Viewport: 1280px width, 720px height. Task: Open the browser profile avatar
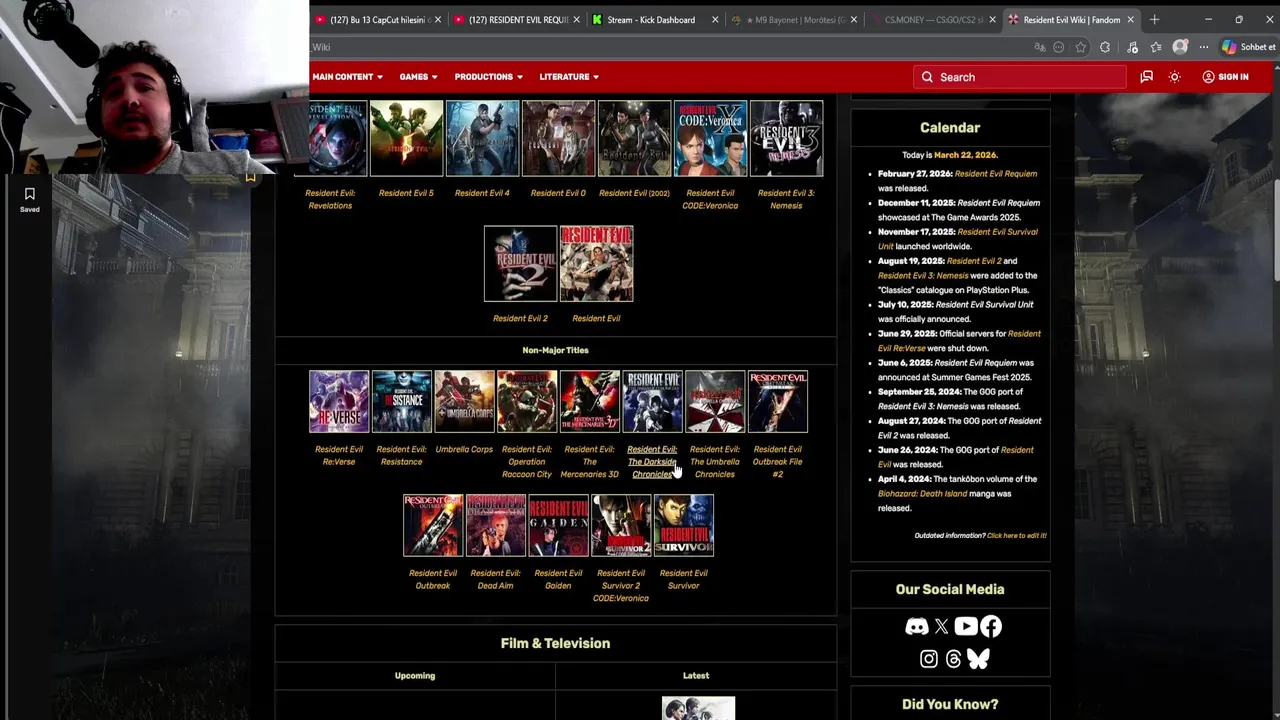point(1181,47)
